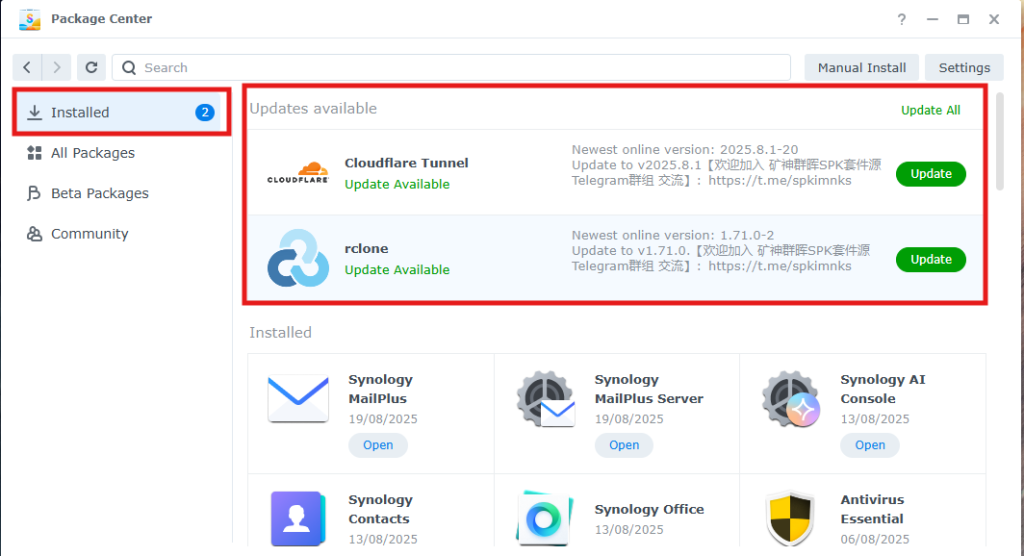Screen dimensions: 1024x556
Task: Select the Installed sidebar tab
Action: [x=121, y=112]
